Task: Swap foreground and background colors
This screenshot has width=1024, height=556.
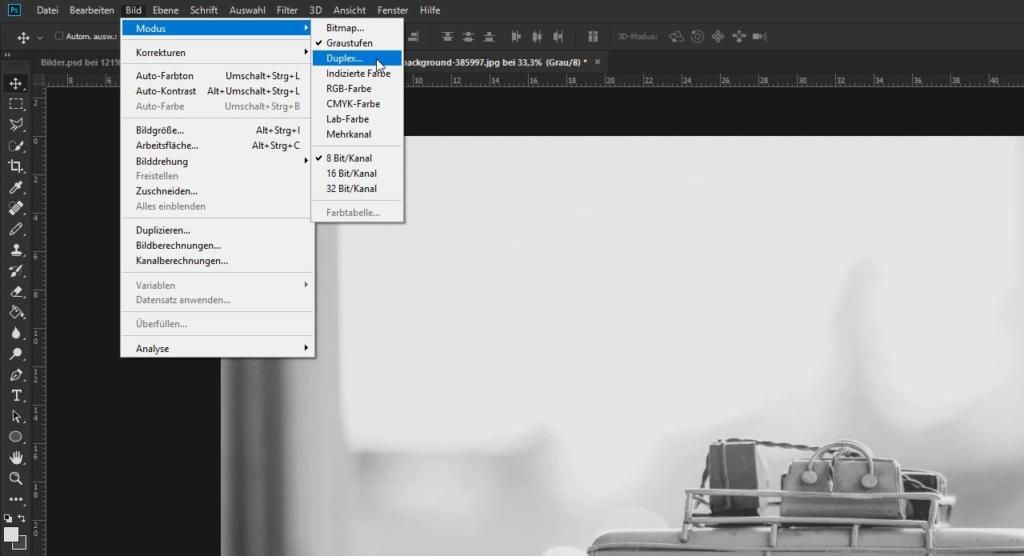Action: pos(22,518)
